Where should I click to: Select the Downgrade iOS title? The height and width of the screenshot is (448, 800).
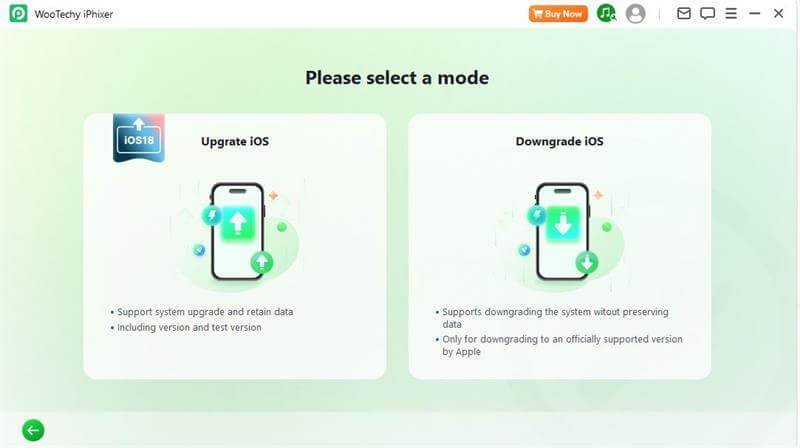click(559, 141)
